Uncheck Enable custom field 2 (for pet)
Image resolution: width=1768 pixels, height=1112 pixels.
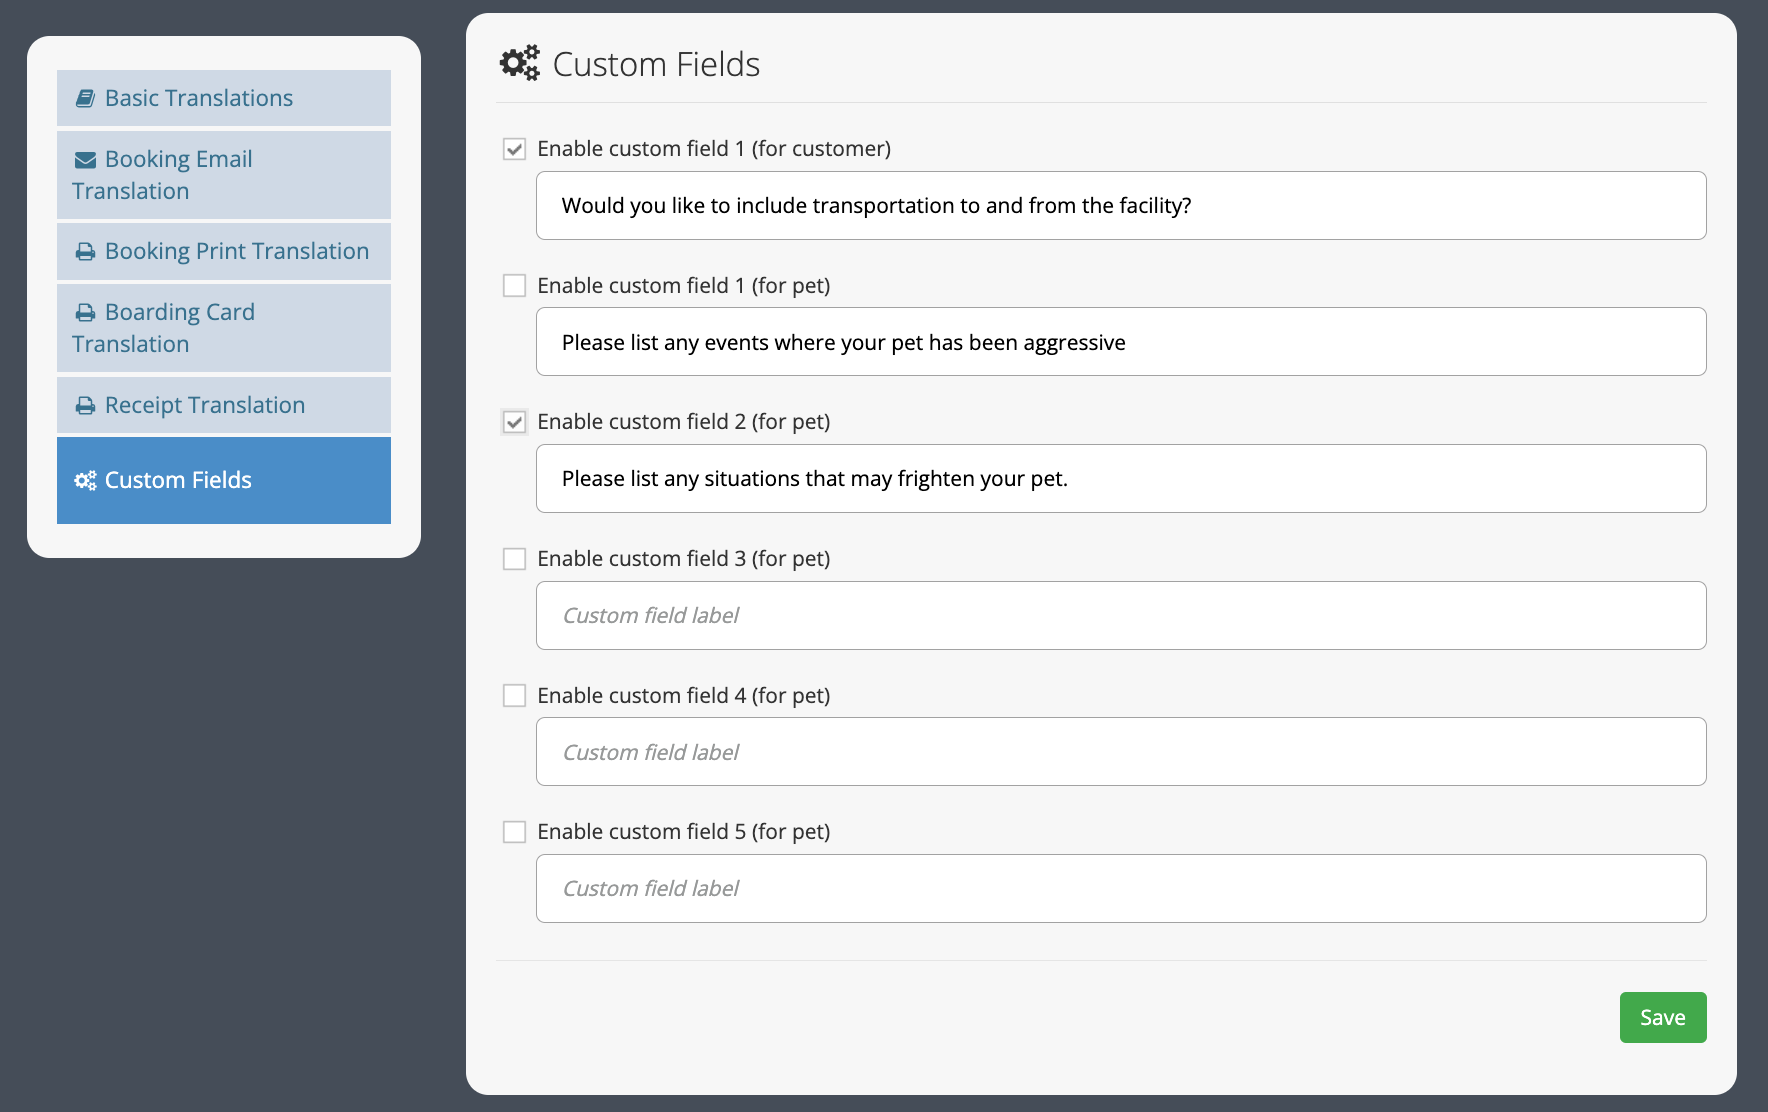pyautogui.click(x=514, y=422)
